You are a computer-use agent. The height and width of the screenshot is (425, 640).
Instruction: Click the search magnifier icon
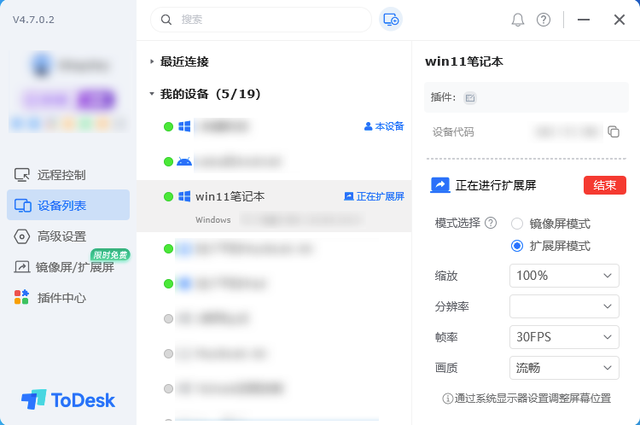[166, 20]
